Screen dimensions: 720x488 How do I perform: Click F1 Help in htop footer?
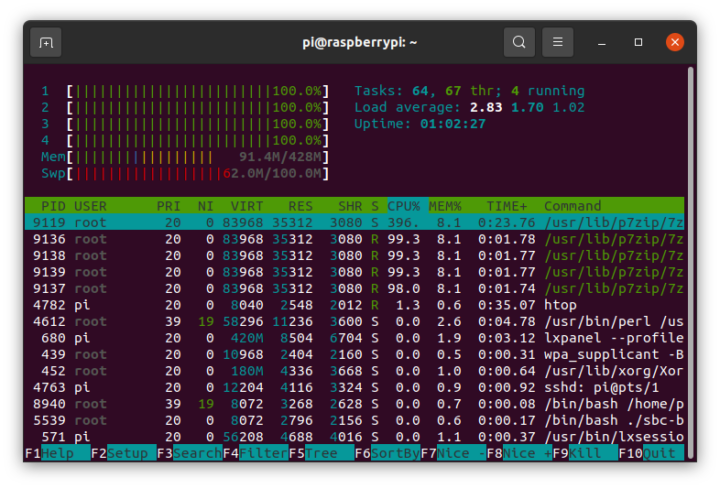(57, 453)
